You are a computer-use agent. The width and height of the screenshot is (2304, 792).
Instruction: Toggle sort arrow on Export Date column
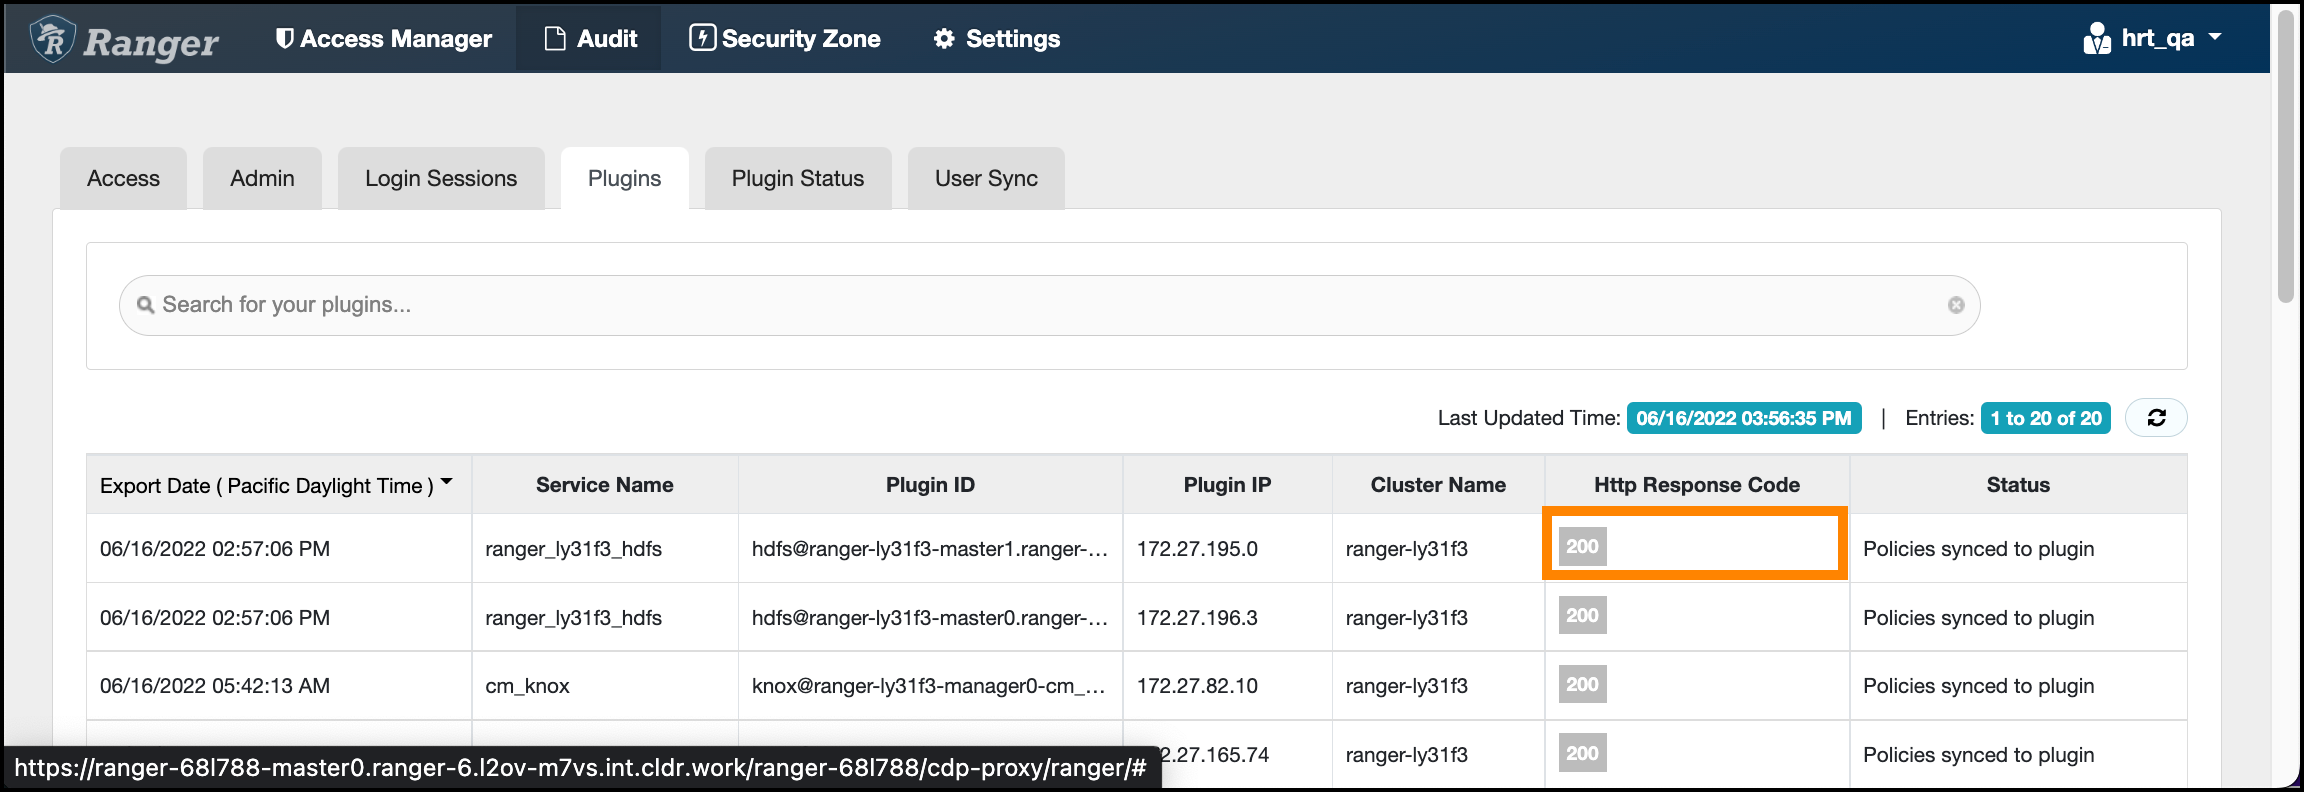[x=447, y=482]
